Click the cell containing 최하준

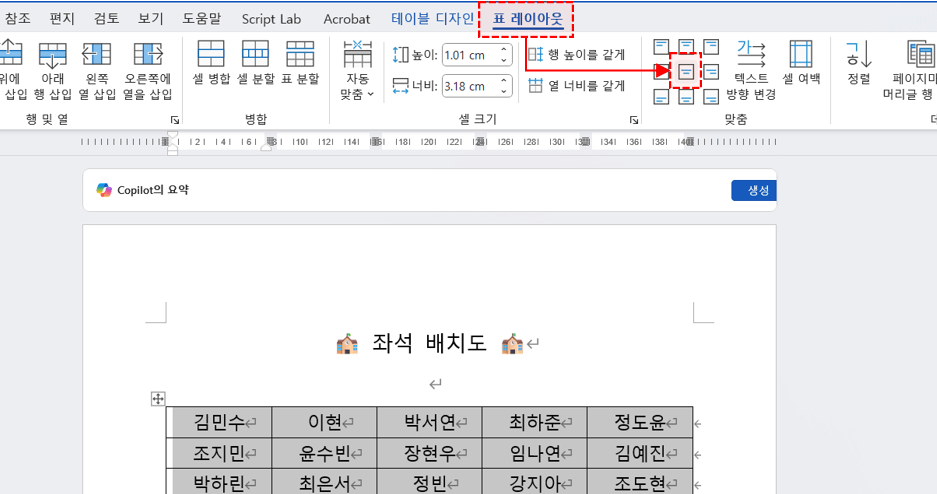535,422
